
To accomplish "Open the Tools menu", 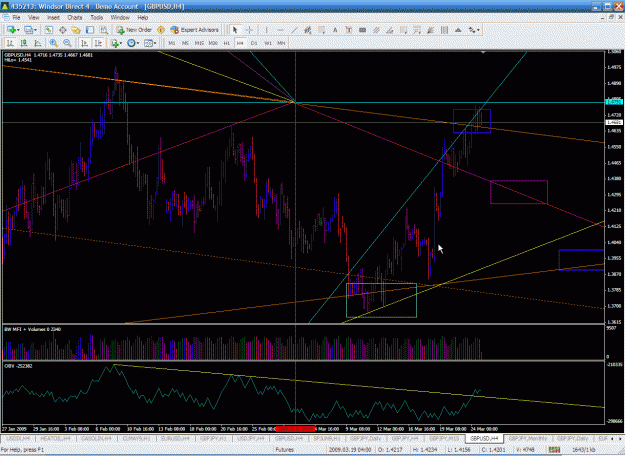I will pos(96,18).
